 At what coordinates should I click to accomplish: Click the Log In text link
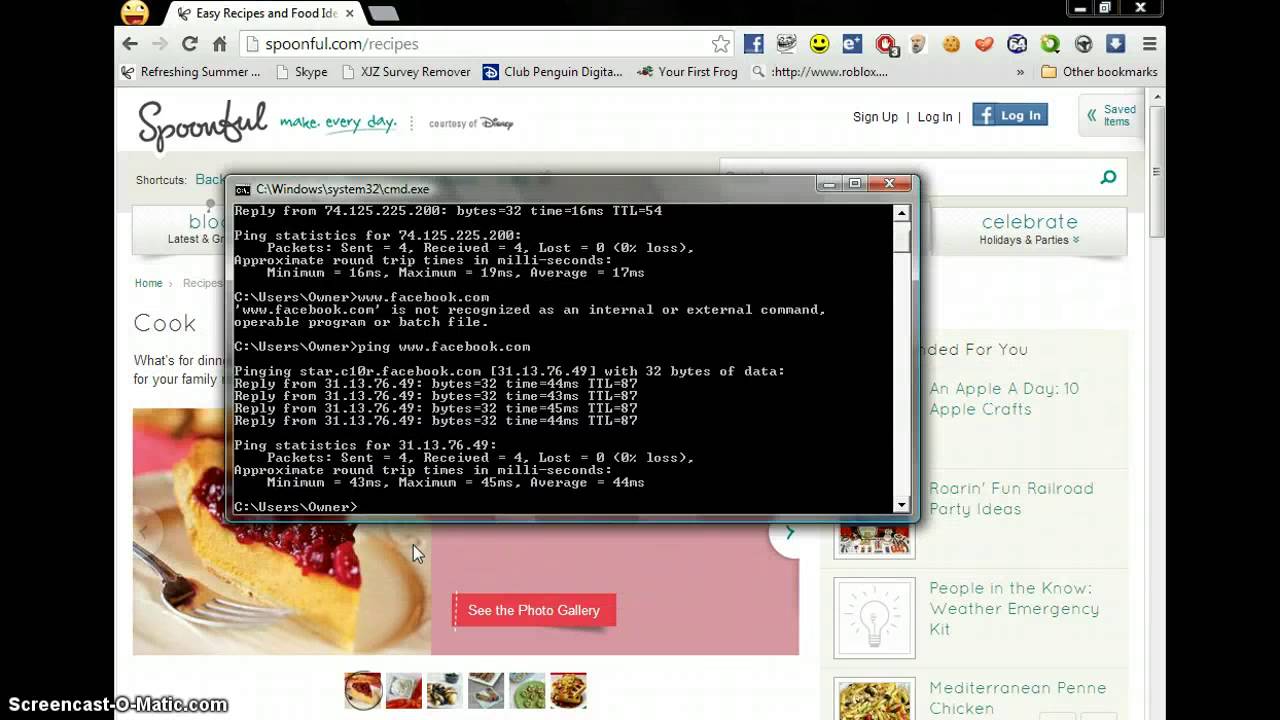[x=935, y=117]
